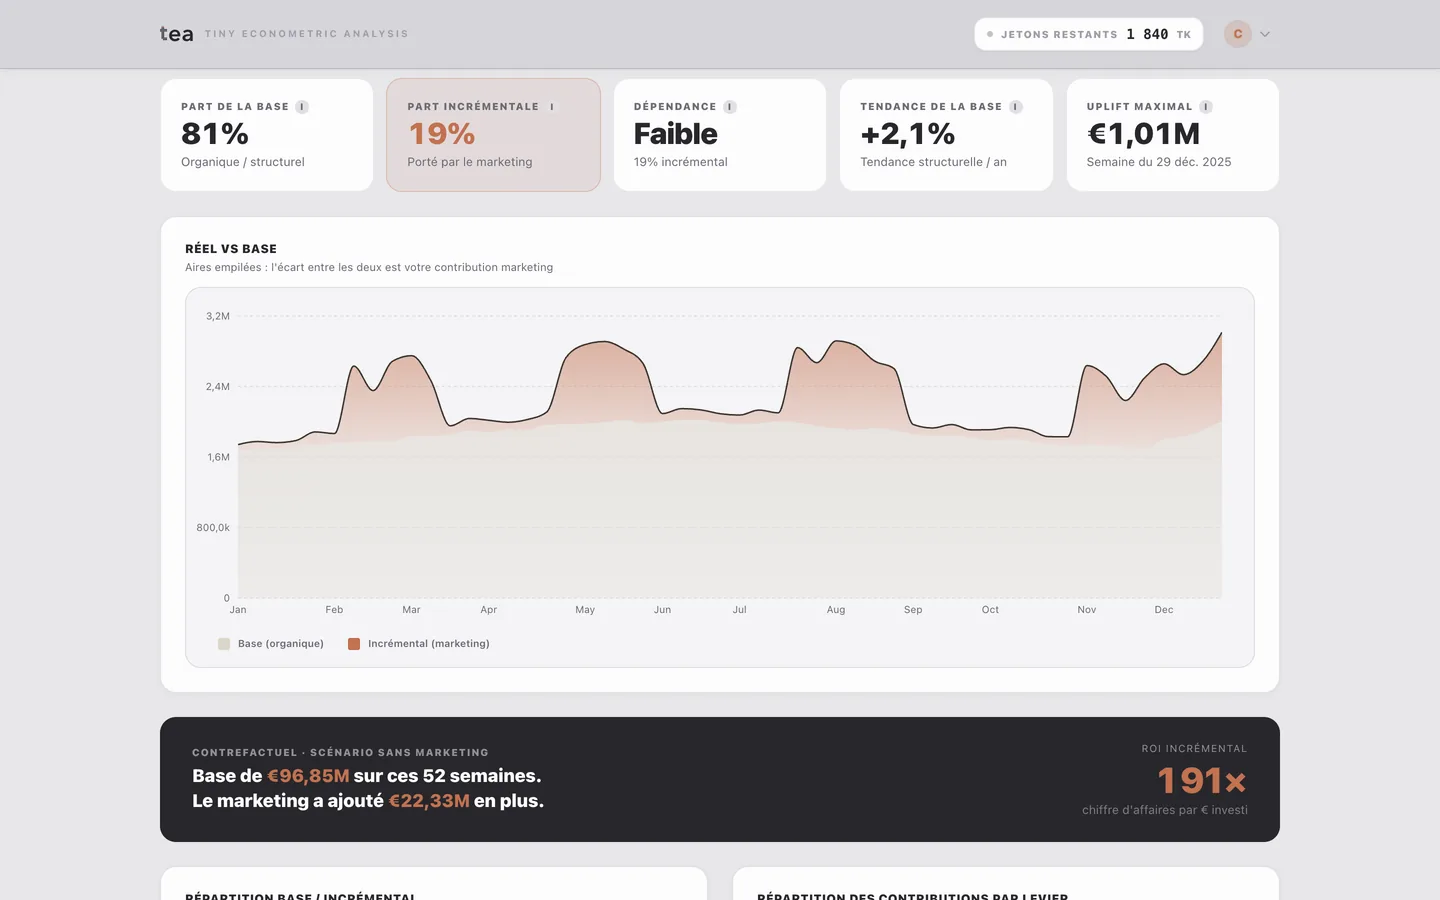Screen dimensions: 1440x900
Task: Click the info icon beside Part incrémentale
Action: [552, 107]
